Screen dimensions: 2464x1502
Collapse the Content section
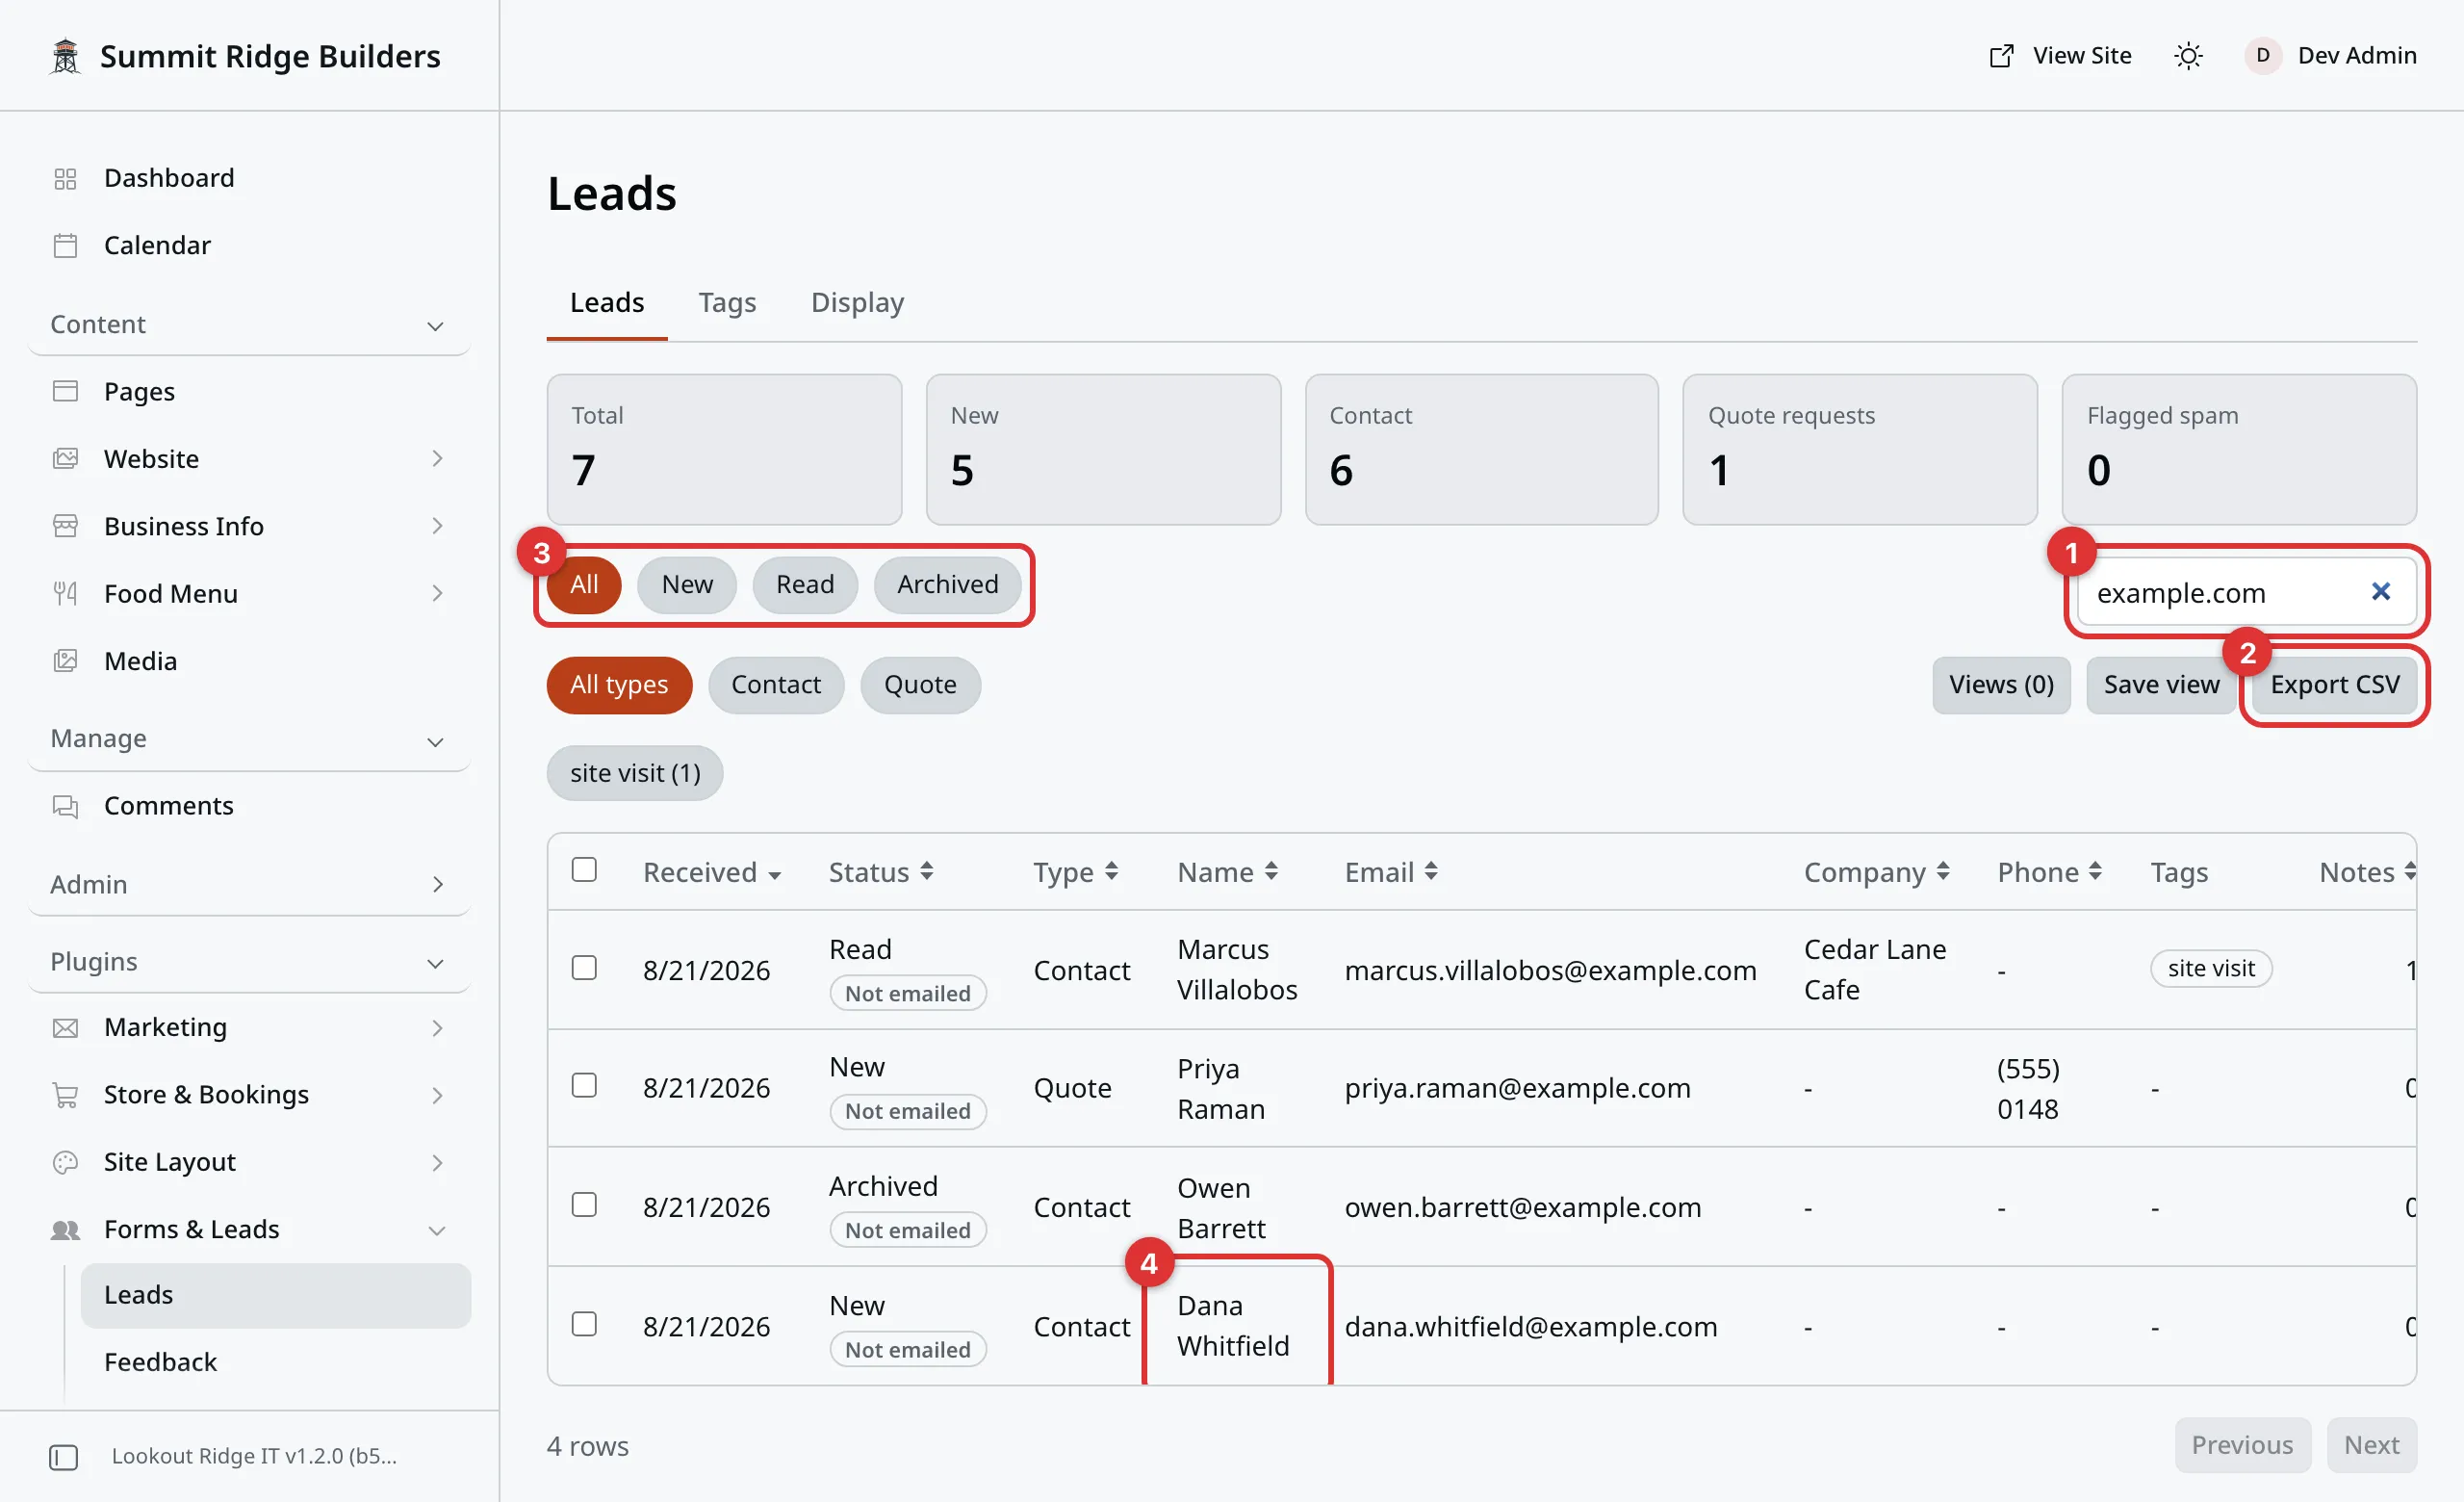tap(249, 325)
